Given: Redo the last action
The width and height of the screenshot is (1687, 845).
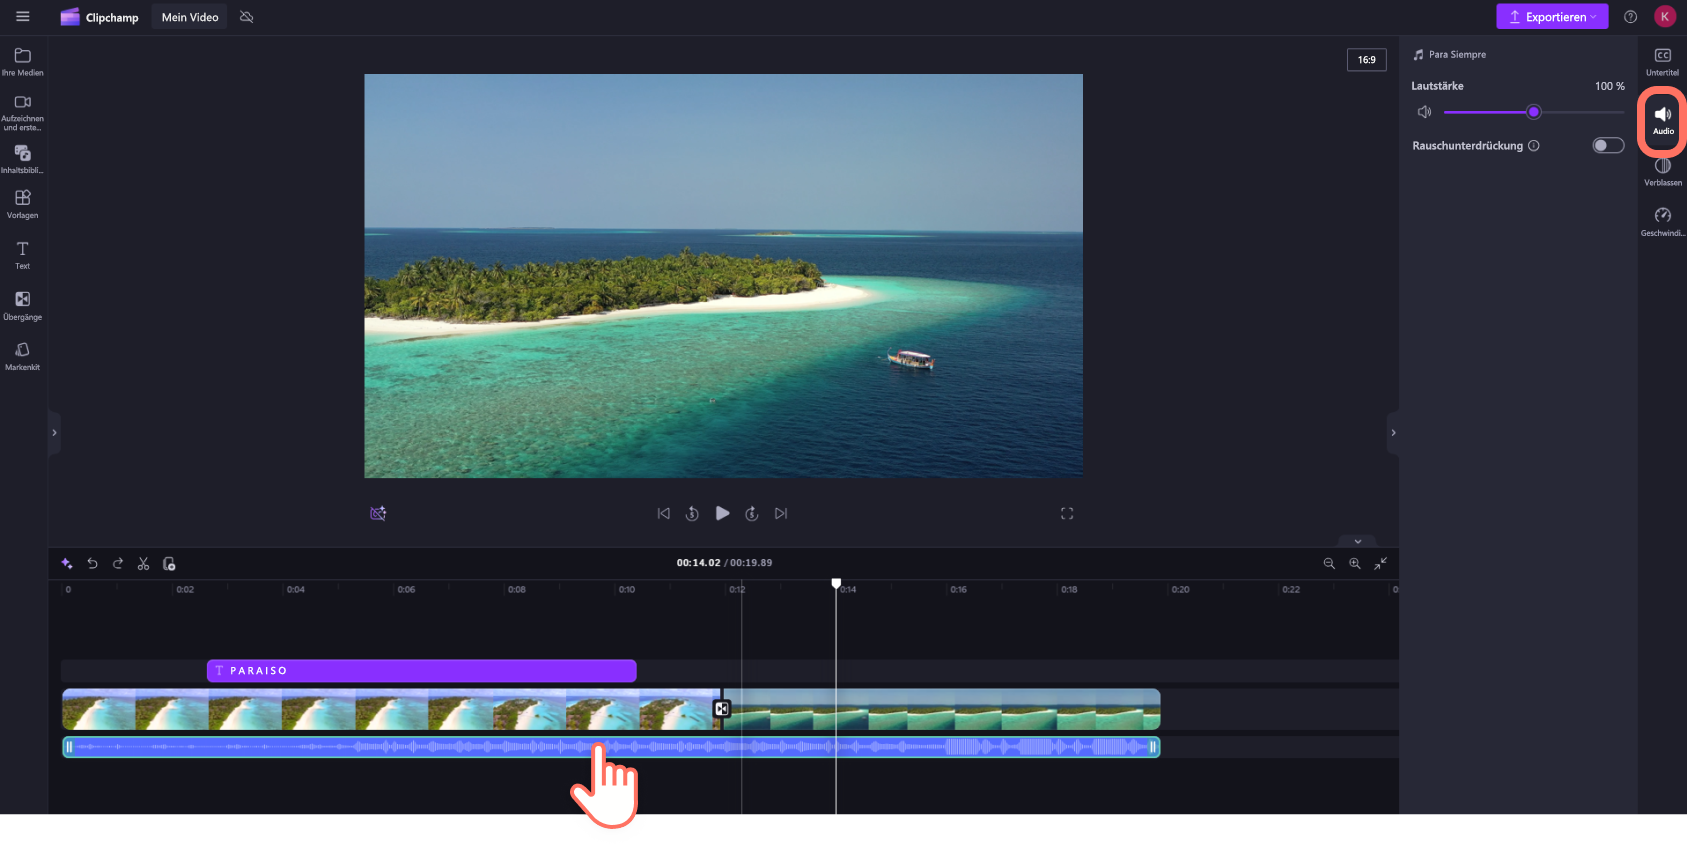Looking at the screenshot, I should 118,564.
